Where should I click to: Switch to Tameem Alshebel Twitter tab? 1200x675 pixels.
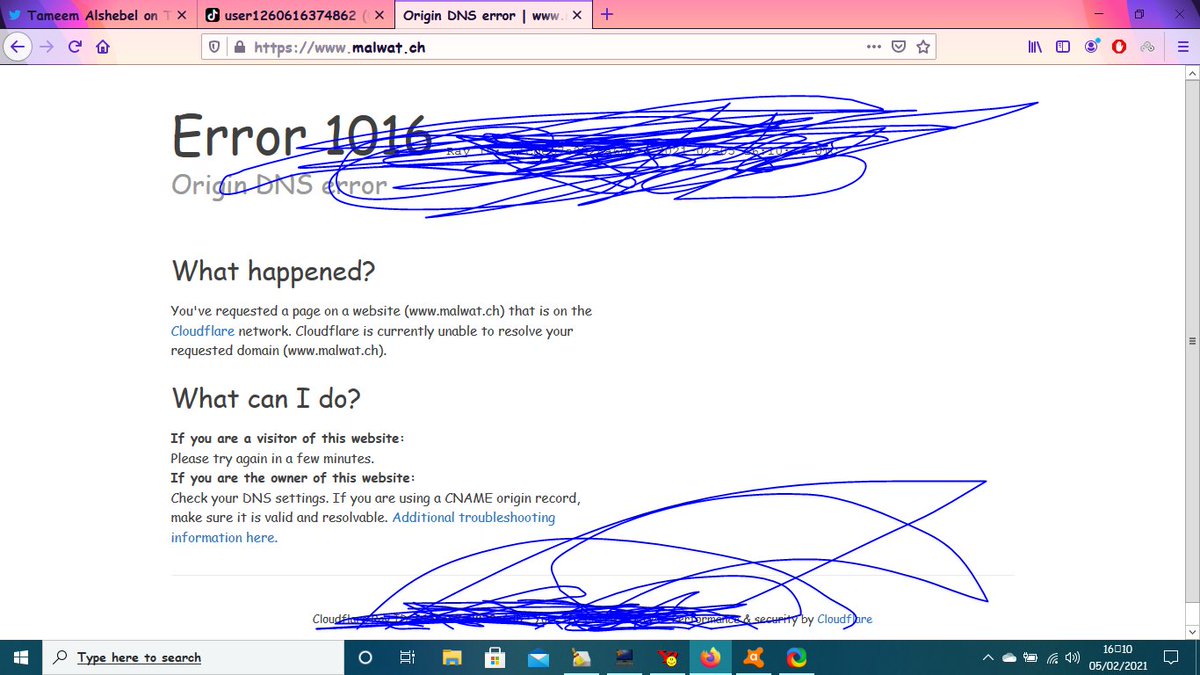tap(98, 16)
